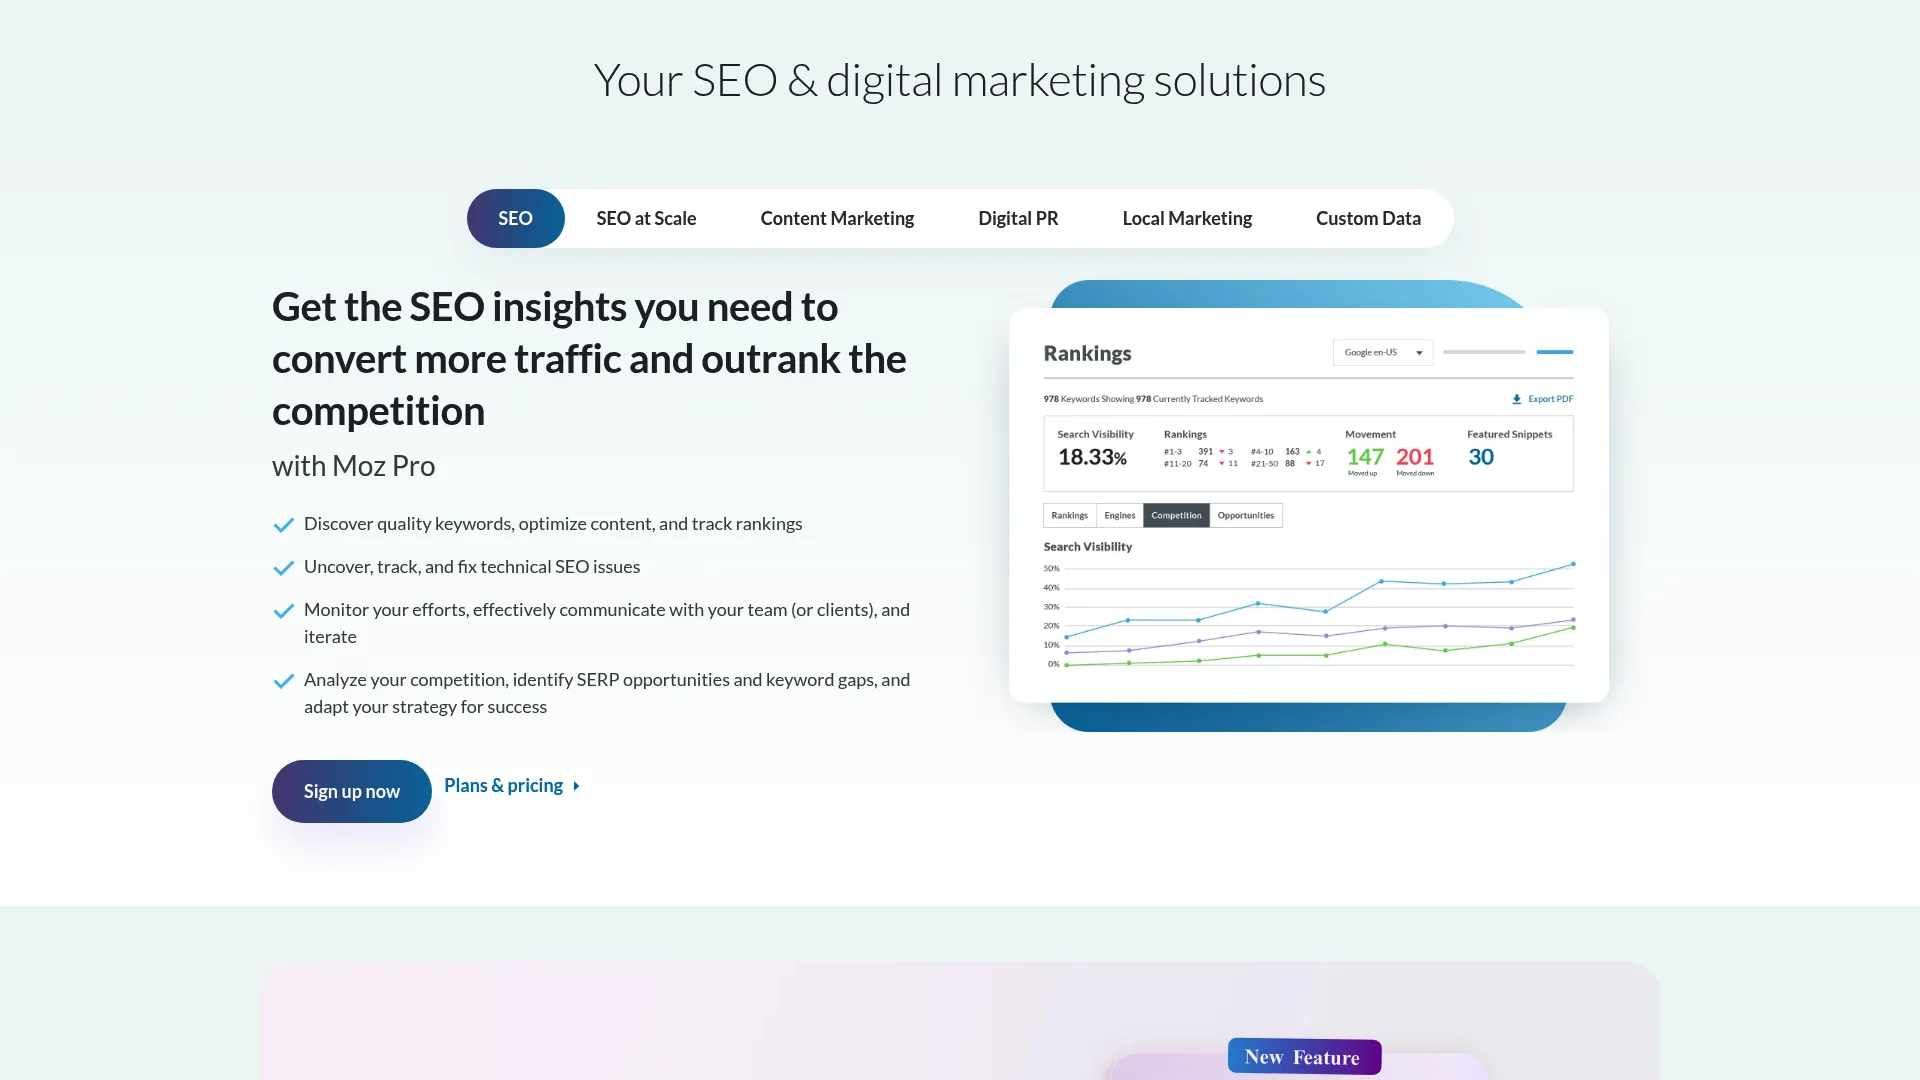Open the Opportunities sub-tab in Rankings widget
The height and width of the screenshot is (1080, 1920).
[1246, 515]
